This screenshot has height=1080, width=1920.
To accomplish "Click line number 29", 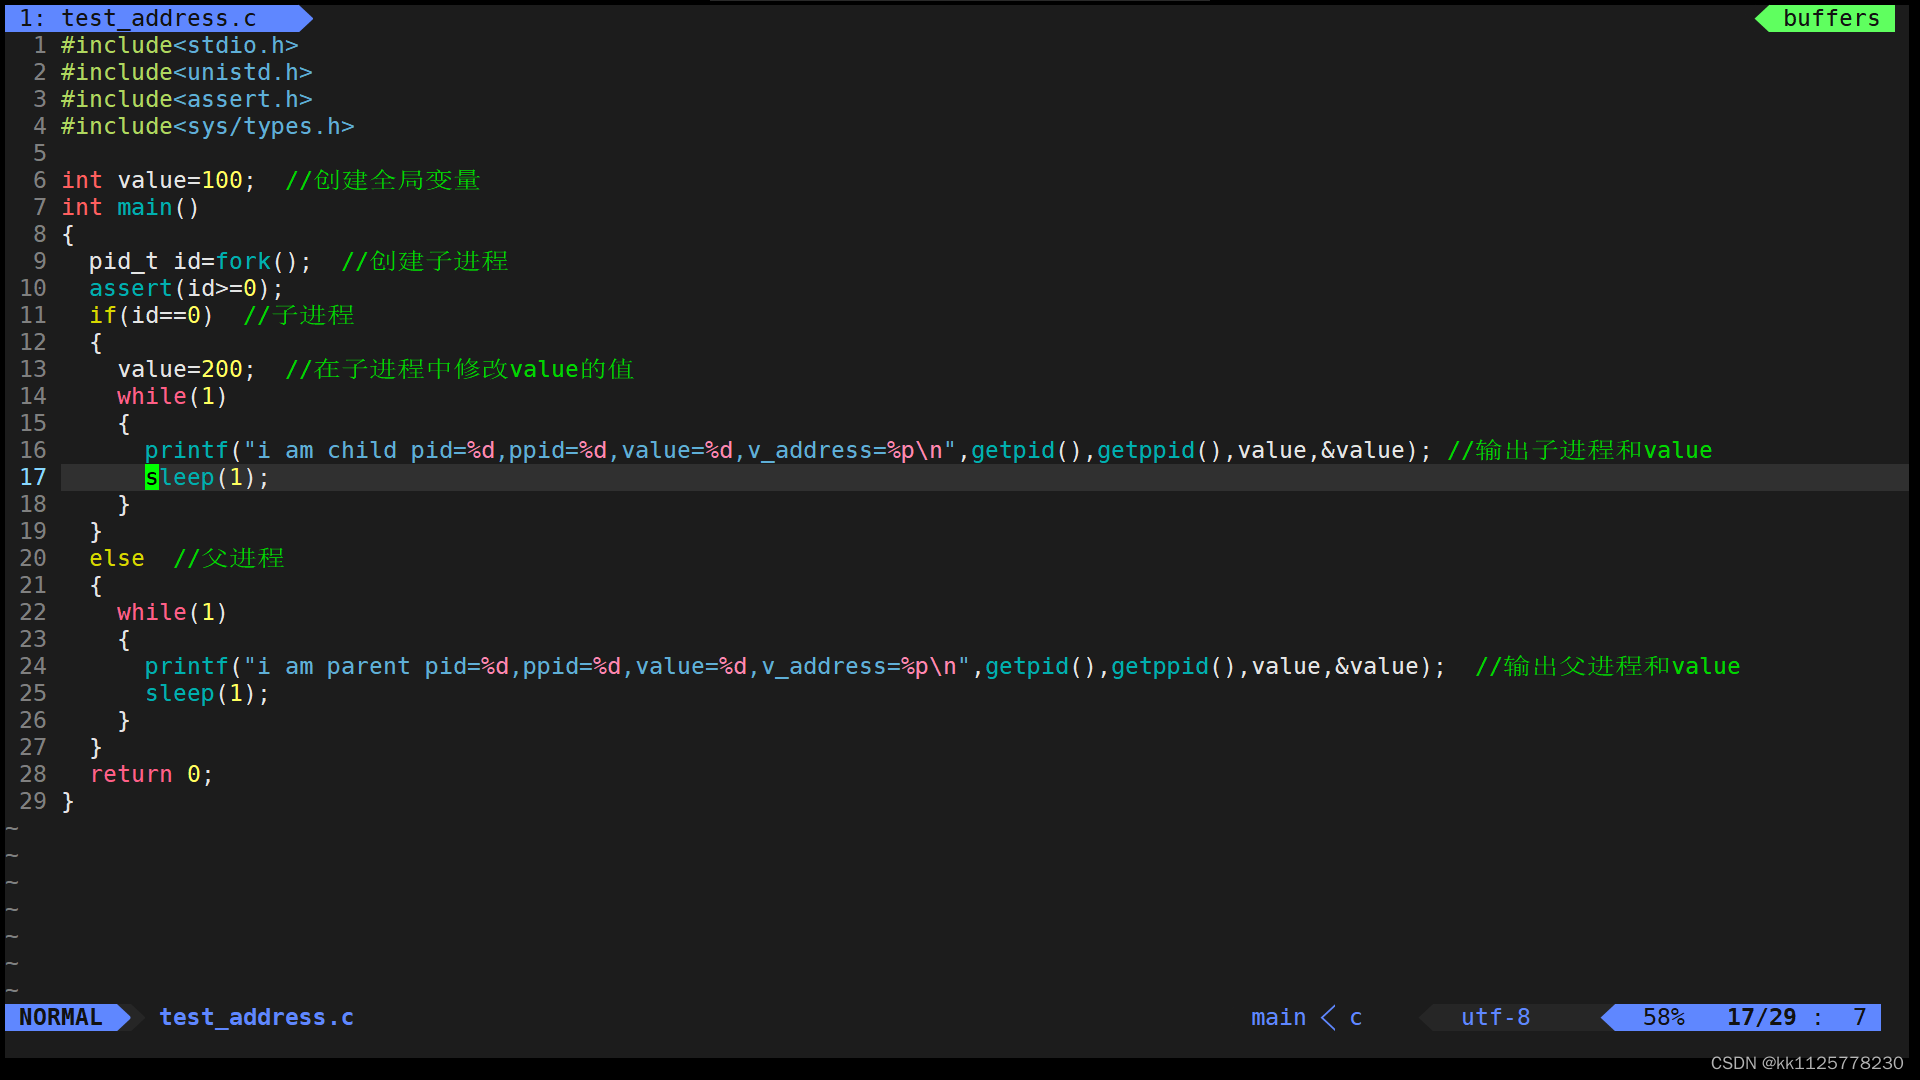I will click(33, 801).
